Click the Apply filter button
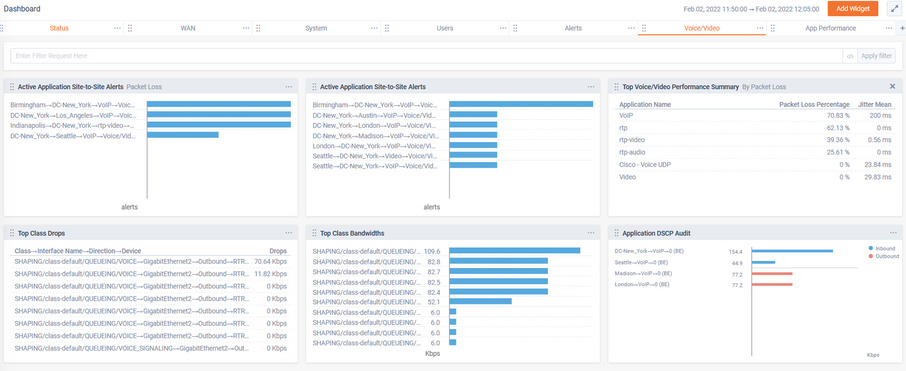The width and height of the screenshot is (906, 371). pyautogui.click(x=877, y=56)
